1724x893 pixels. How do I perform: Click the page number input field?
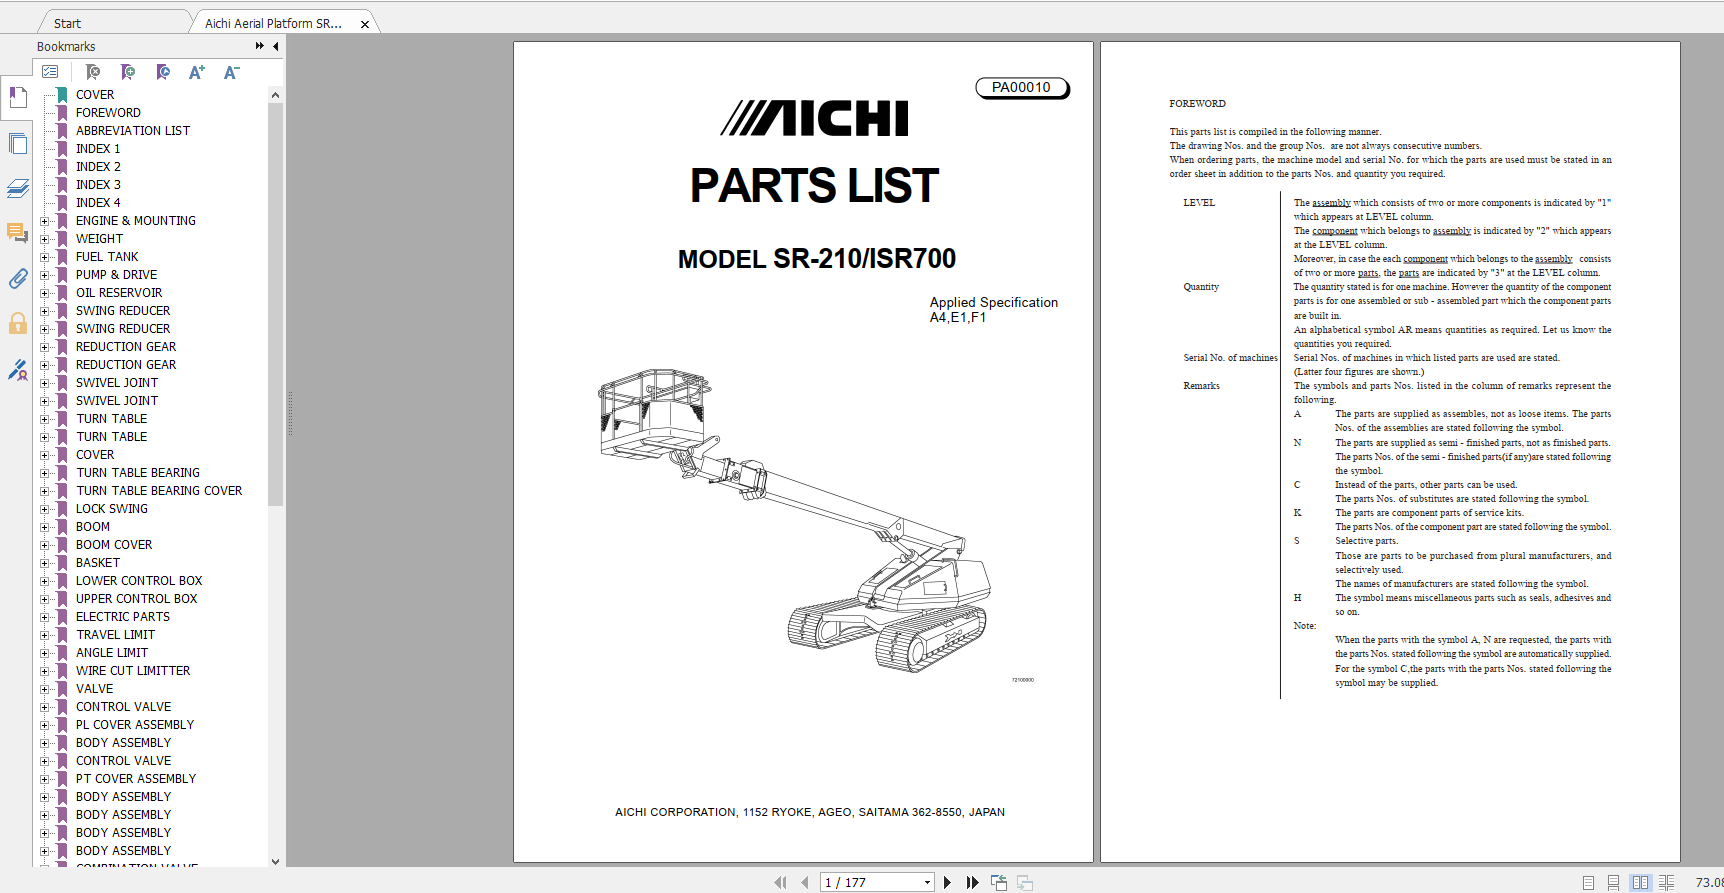point(870,882)
